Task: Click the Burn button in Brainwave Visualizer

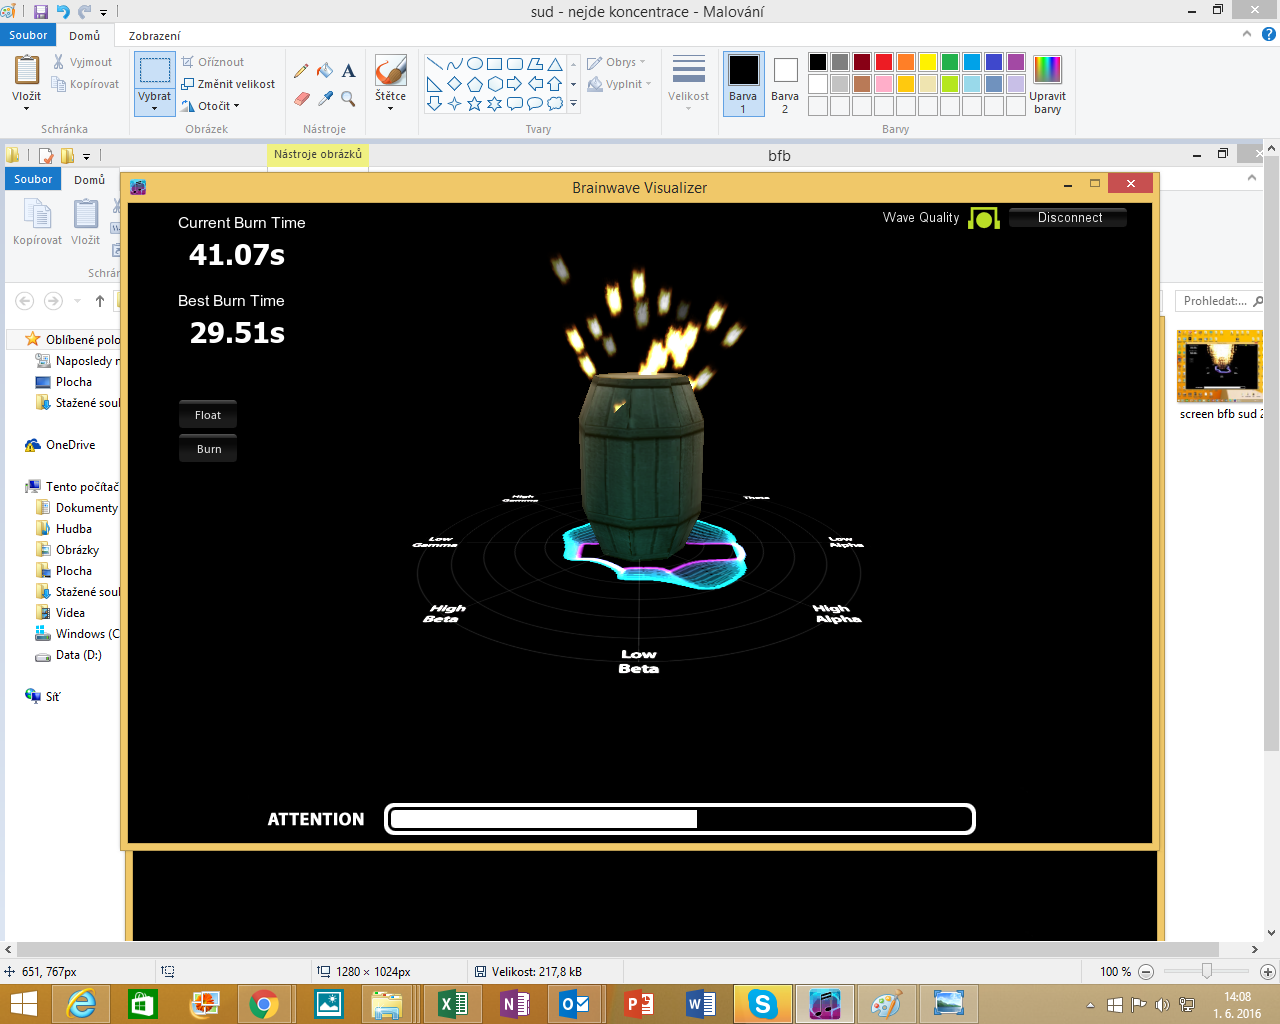Action: pos(208,449)
